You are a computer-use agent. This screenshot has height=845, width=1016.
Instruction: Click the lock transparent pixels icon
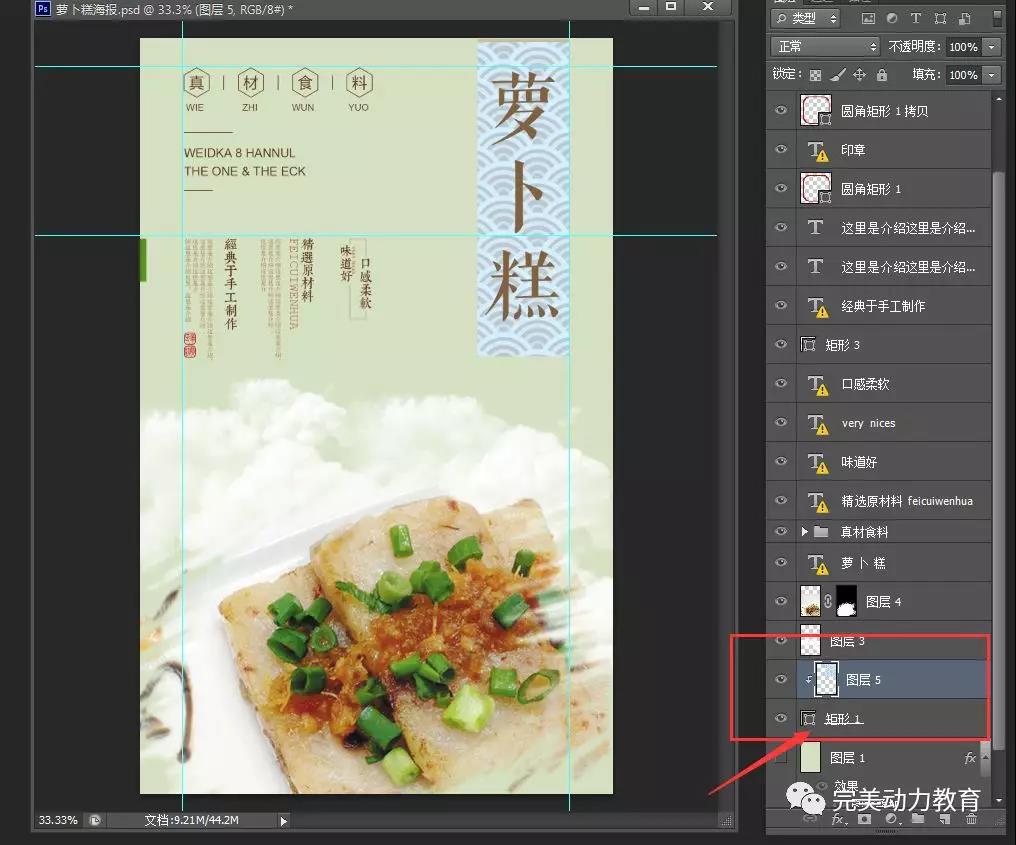(x=816, y=75)
